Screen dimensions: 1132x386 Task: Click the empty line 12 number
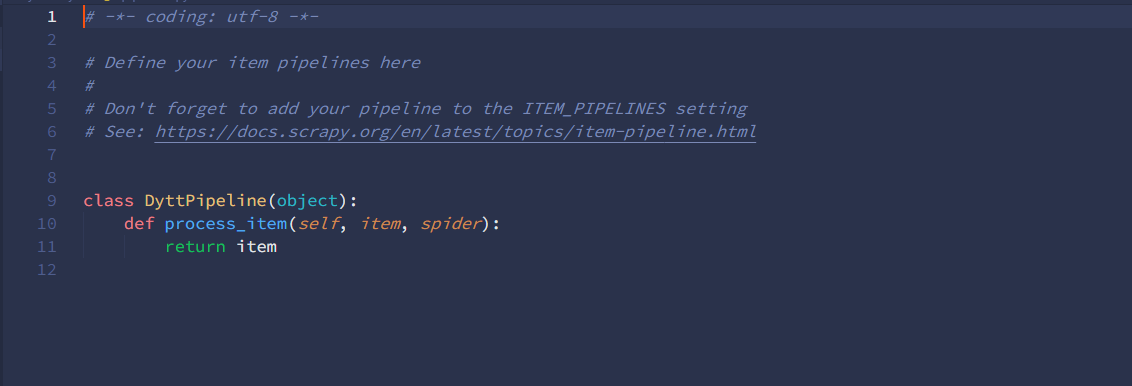[x=46, y=270]
